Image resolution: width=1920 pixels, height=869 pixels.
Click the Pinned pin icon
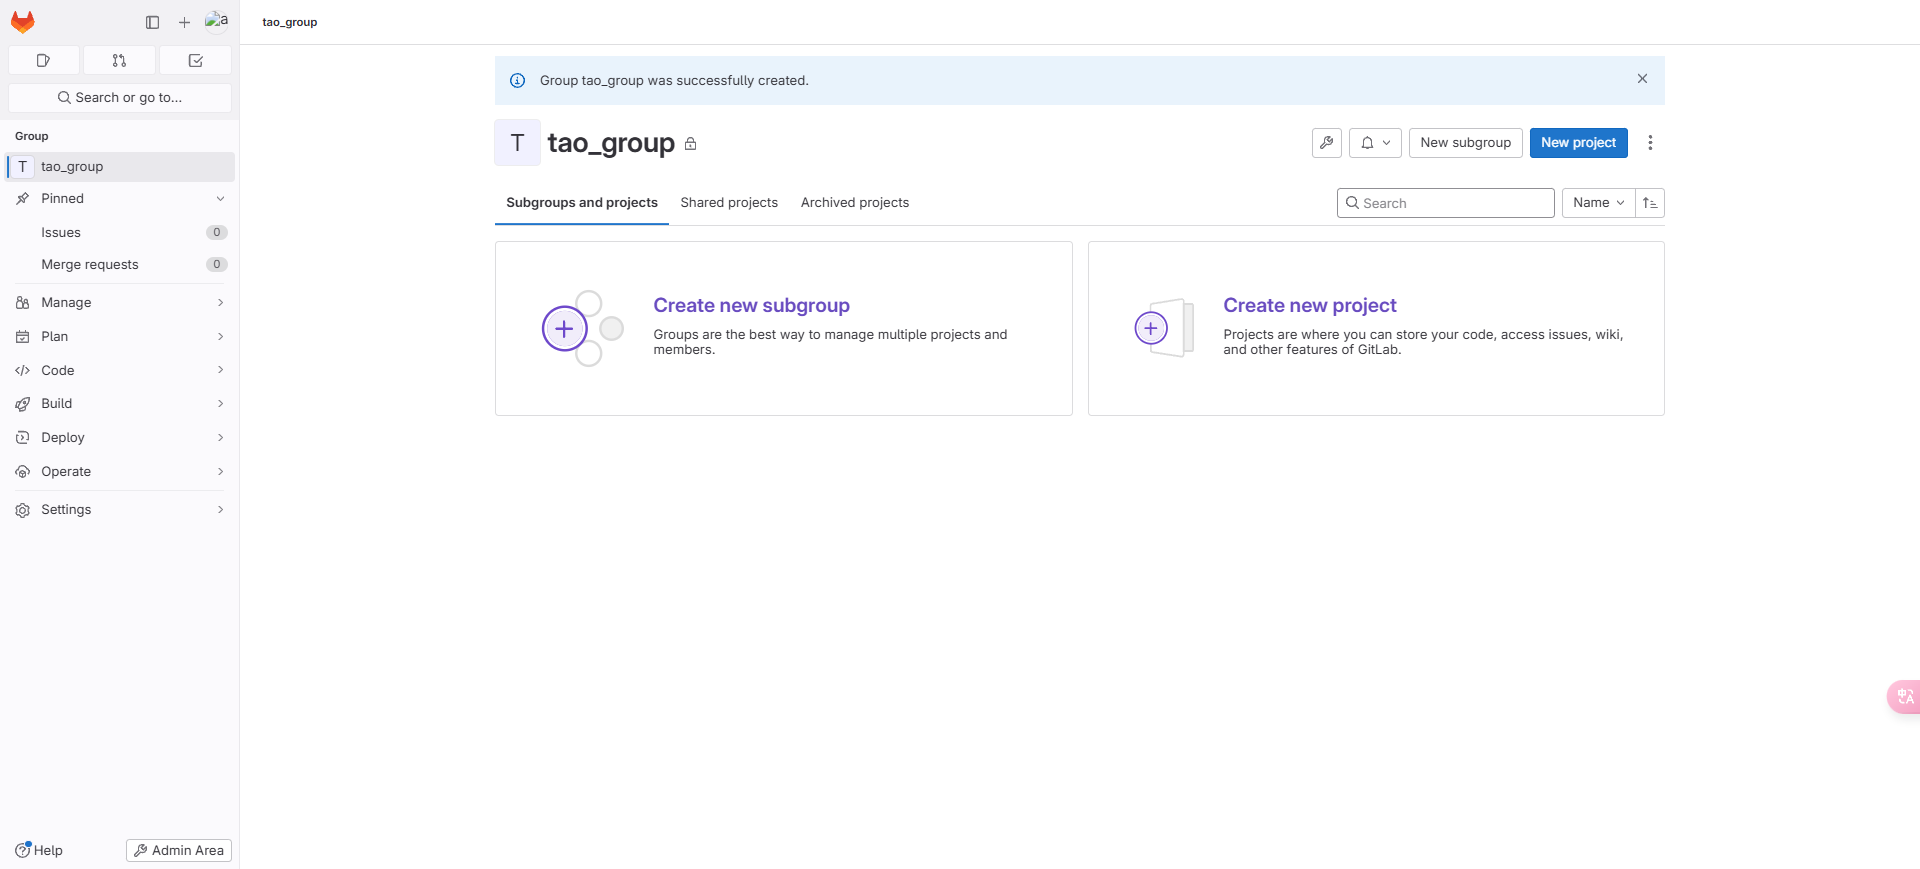(22, 198)
